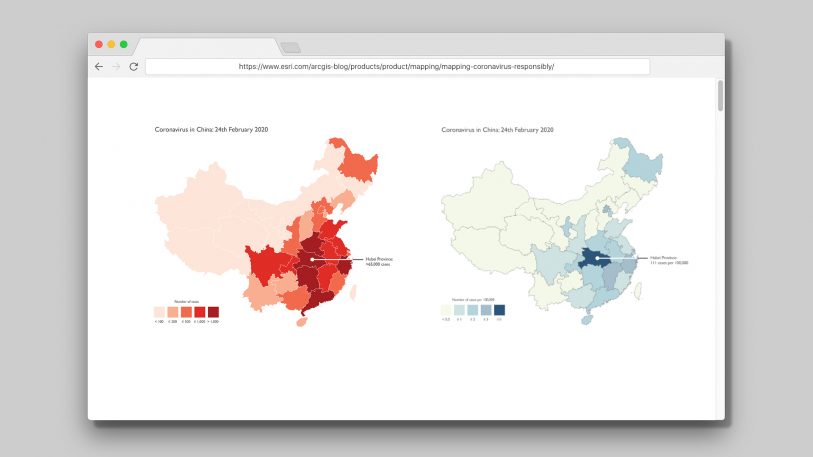Image resolution: width=813 pixels, height=457 pixels.
Task: Click the darkest blue legend swatch
Action: point(500,310)
